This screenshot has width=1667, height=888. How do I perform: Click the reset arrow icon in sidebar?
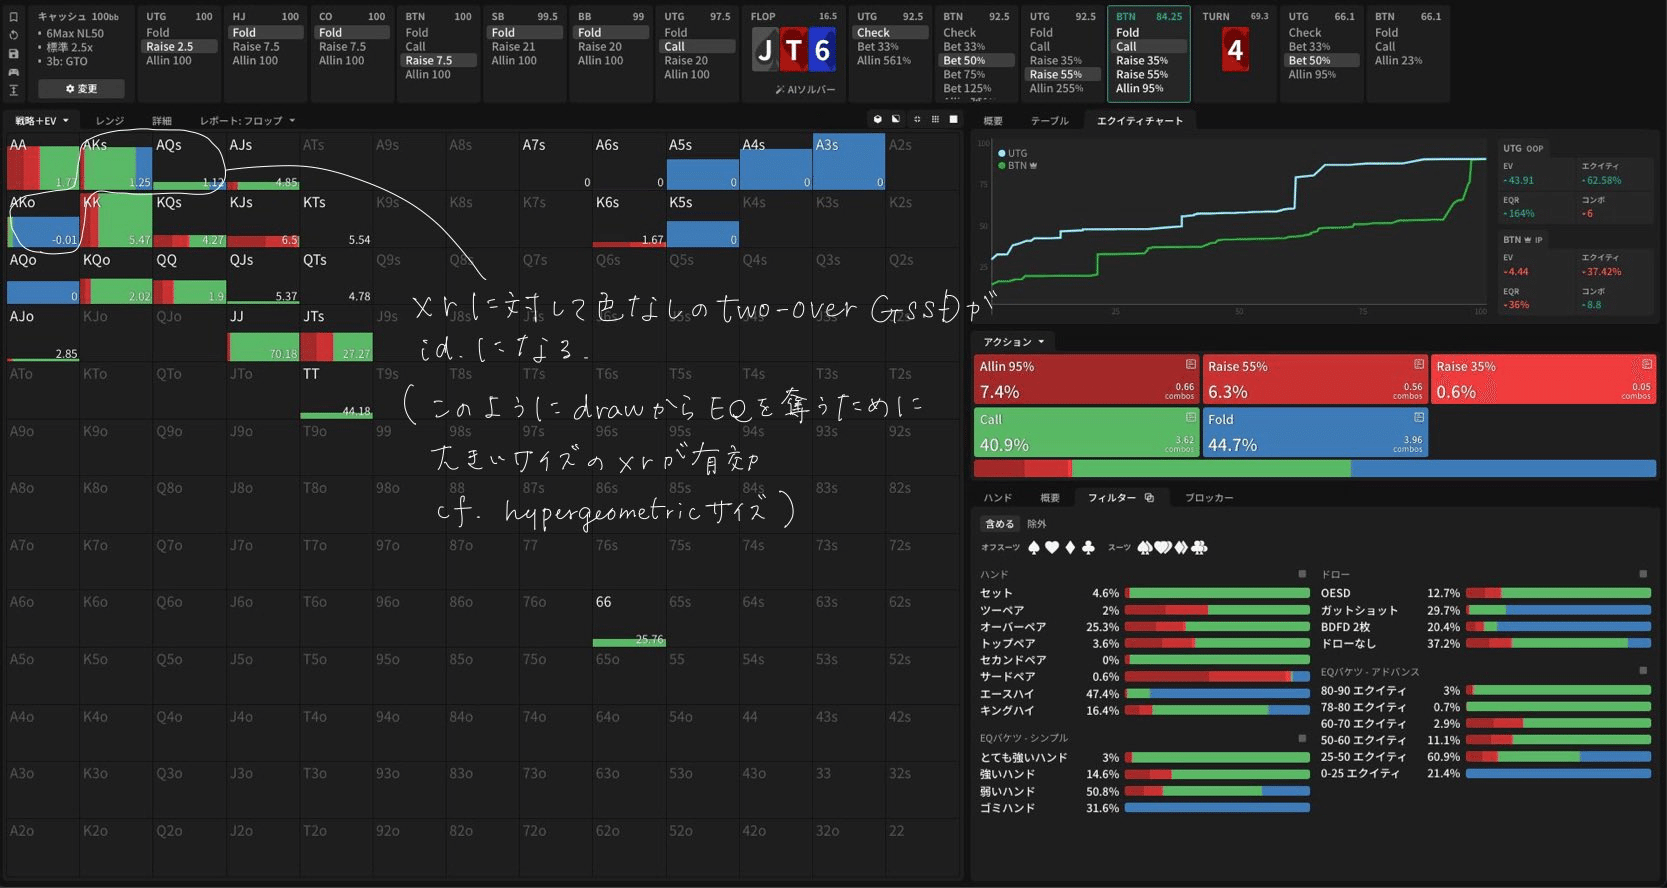[x=14, y=35]
